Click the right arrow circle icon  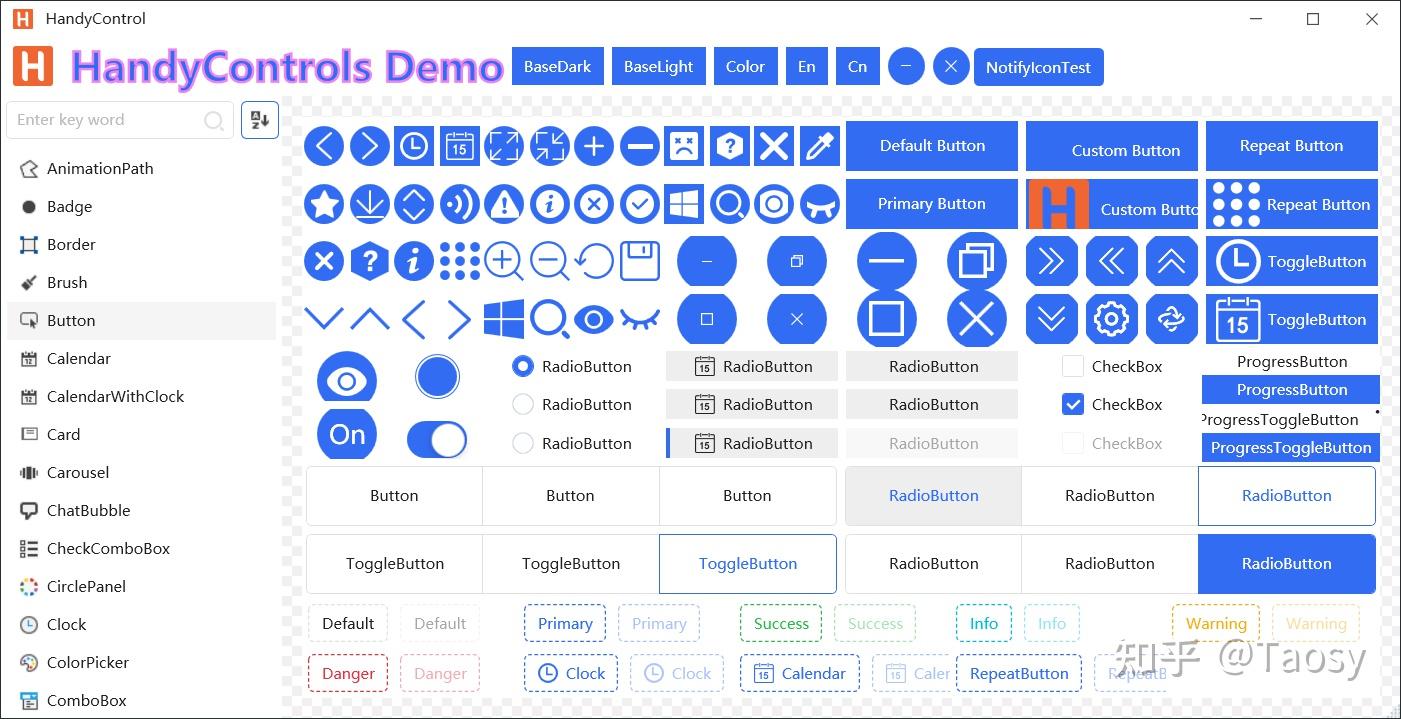[x=369, y=146]
